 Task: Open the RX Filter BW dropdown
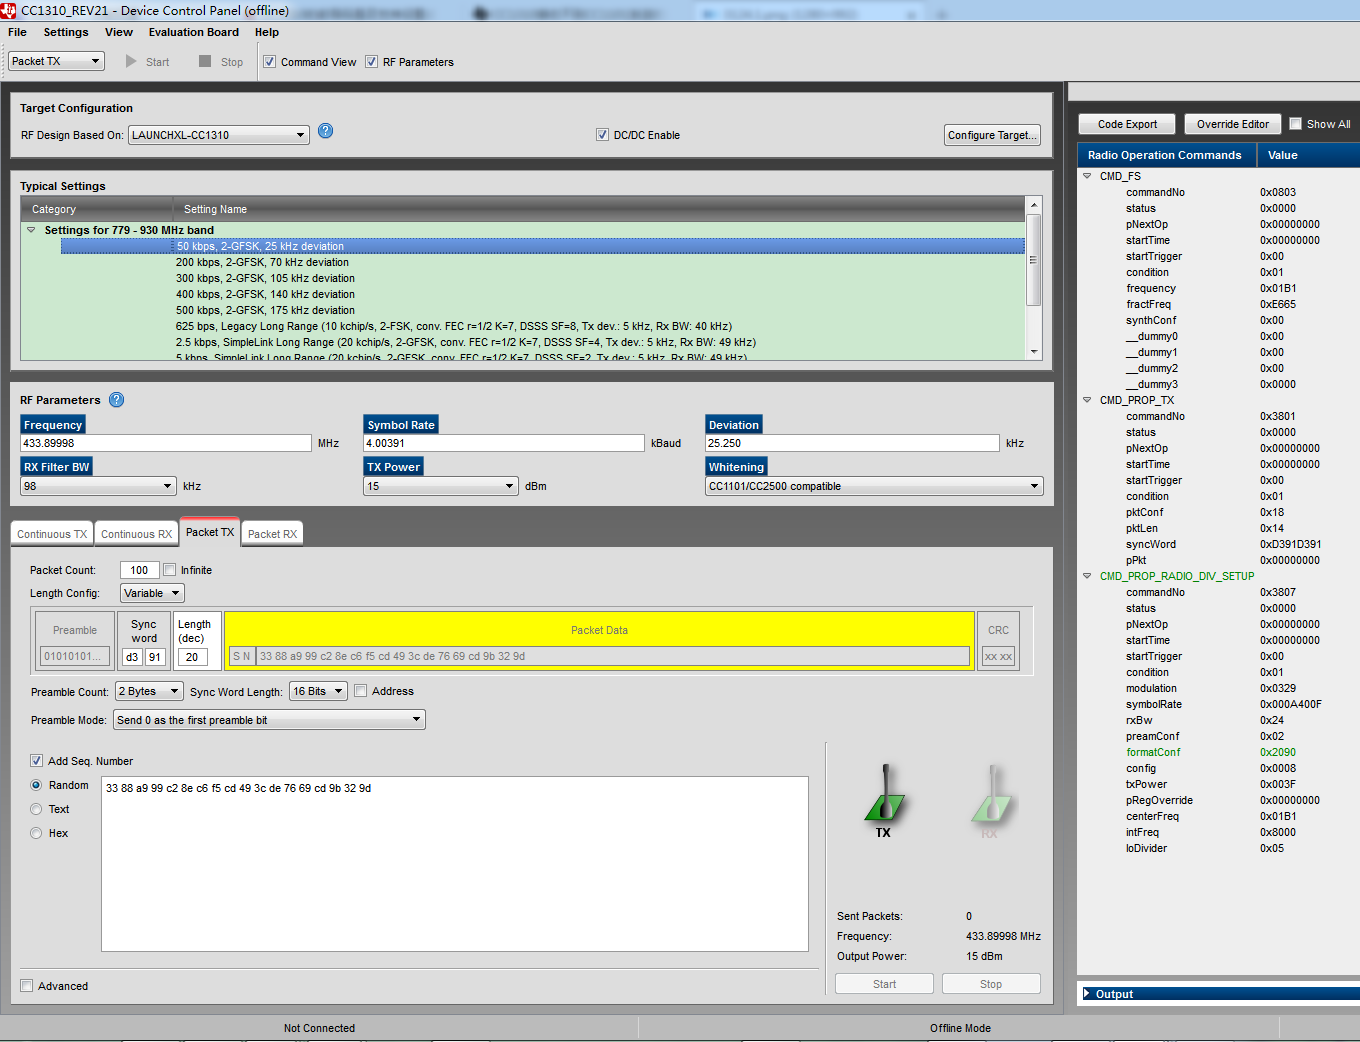[x=99, y=486]
